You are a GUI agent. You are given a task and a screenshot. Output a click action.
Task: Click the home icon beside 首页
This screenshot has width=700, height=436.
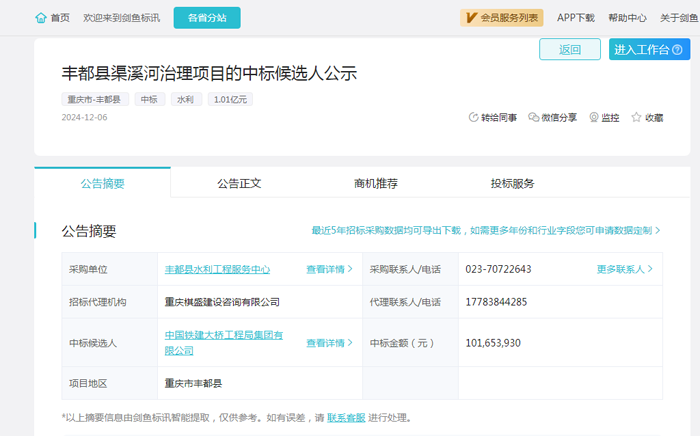pos(40,18)
